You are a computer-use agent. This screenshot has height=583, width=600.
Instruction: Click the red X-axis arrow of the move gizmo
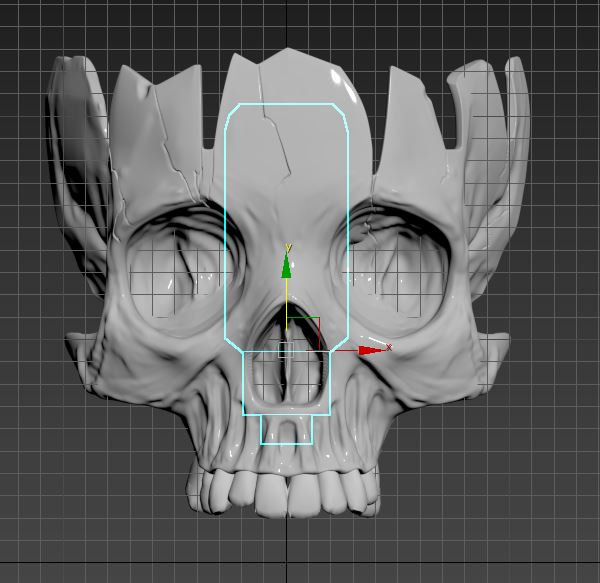[369, 350]
